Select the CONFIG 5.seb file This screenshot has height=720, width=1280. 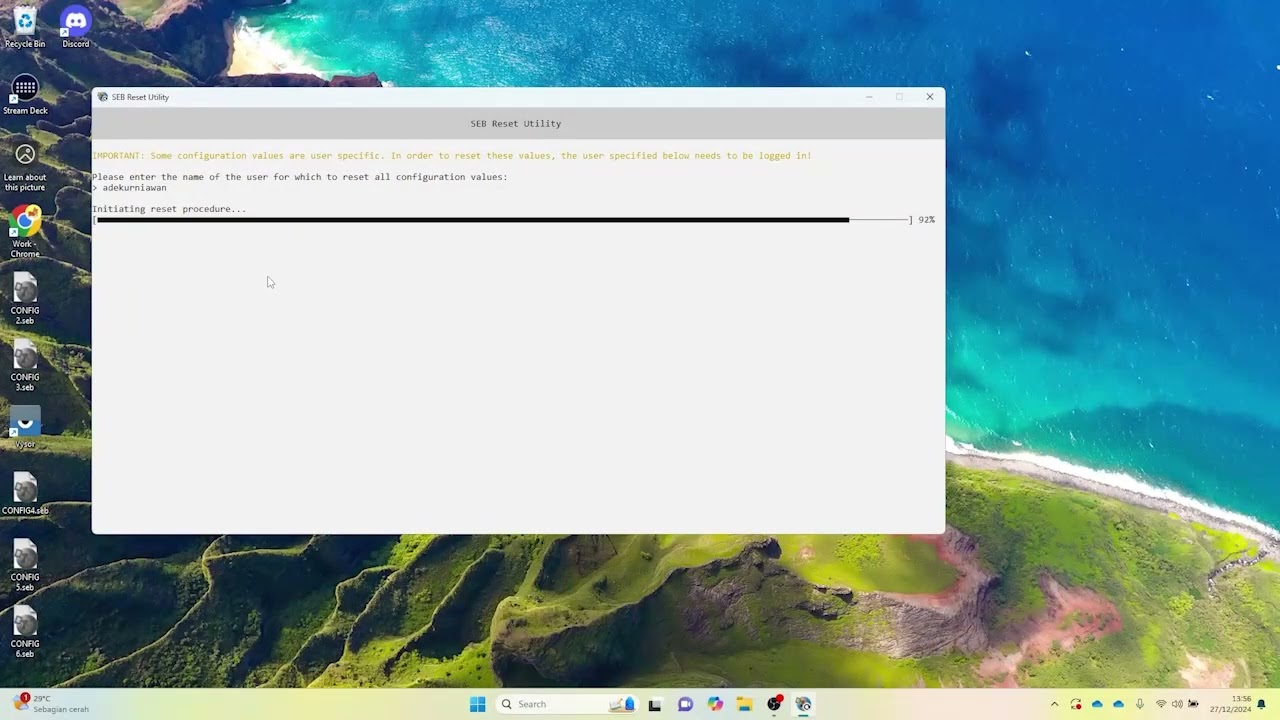pos(25,566)
